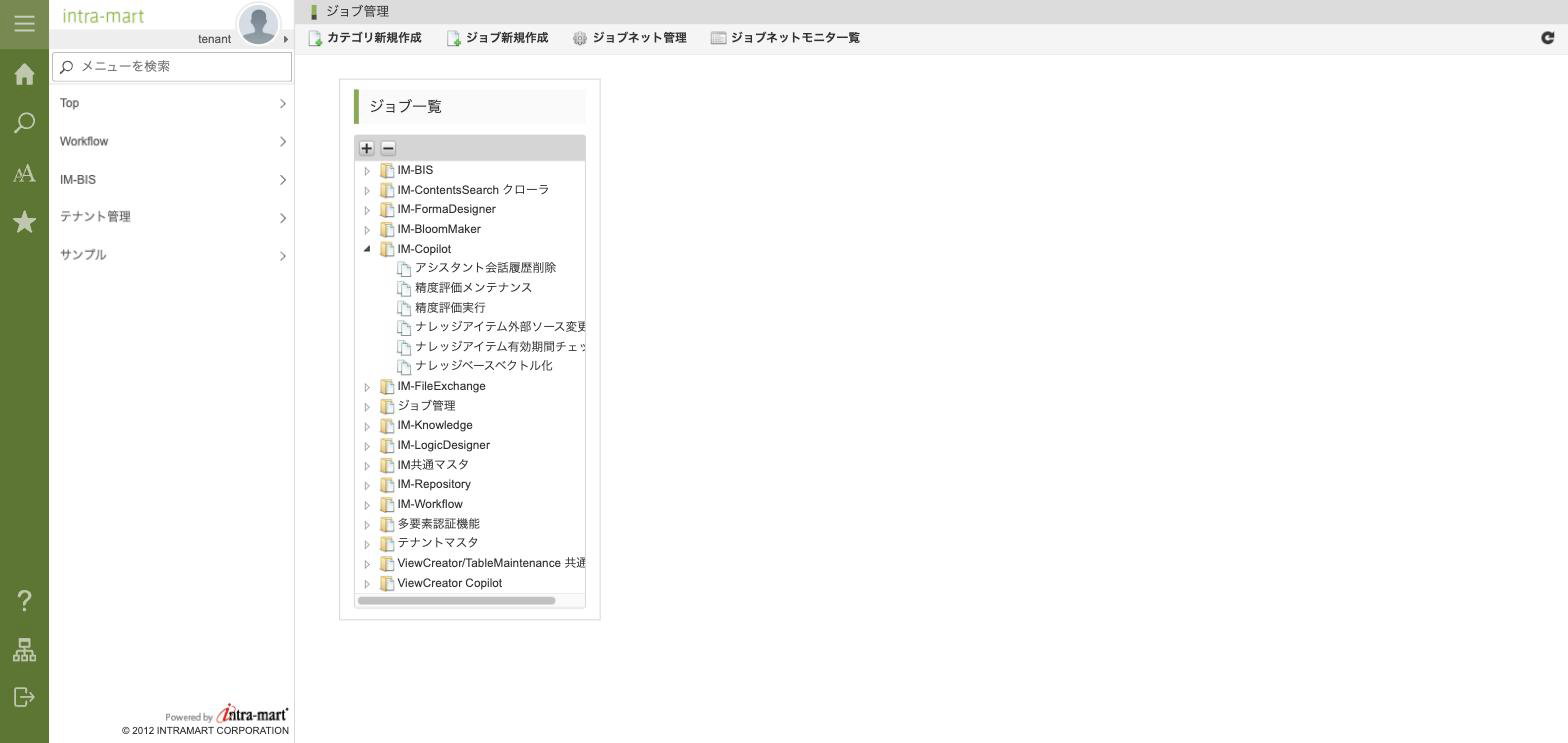Open the sitemap icon in sidebar

click(x=24, y=650)
